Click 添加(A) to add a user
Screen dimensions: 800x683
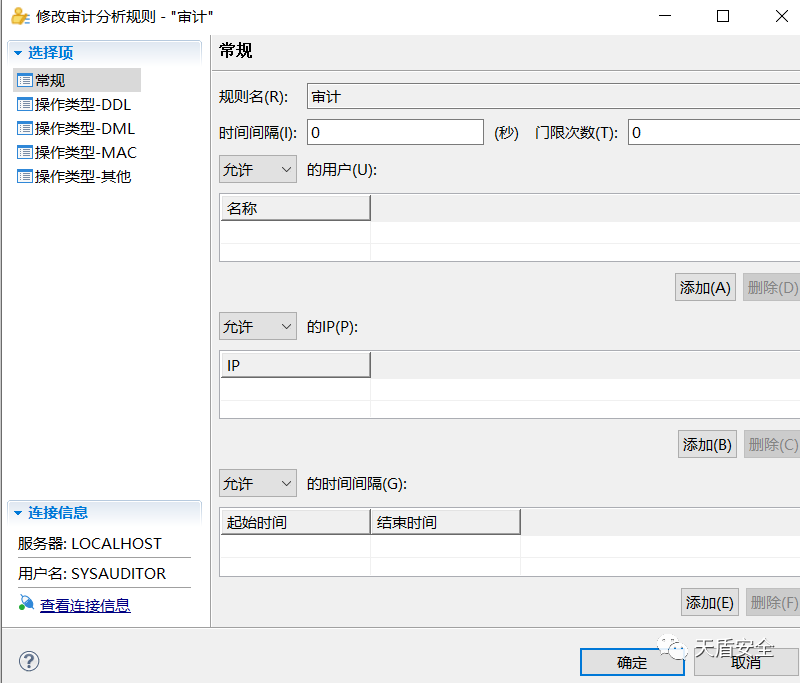(x=705, y=288)
